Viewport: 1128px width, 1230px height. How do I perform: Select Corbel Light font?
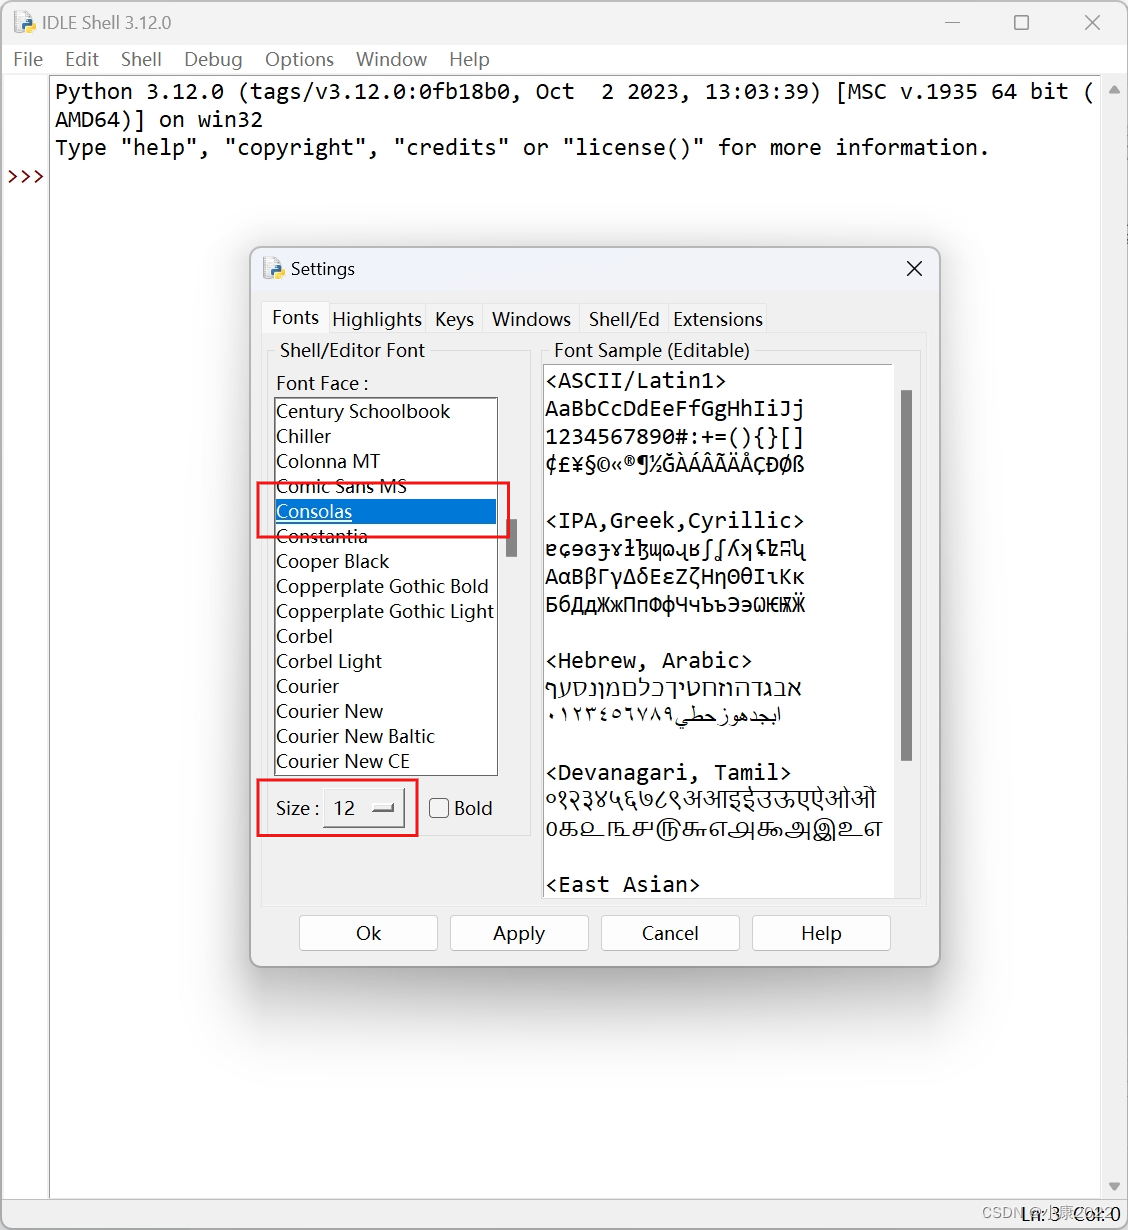tap(385, 661)
